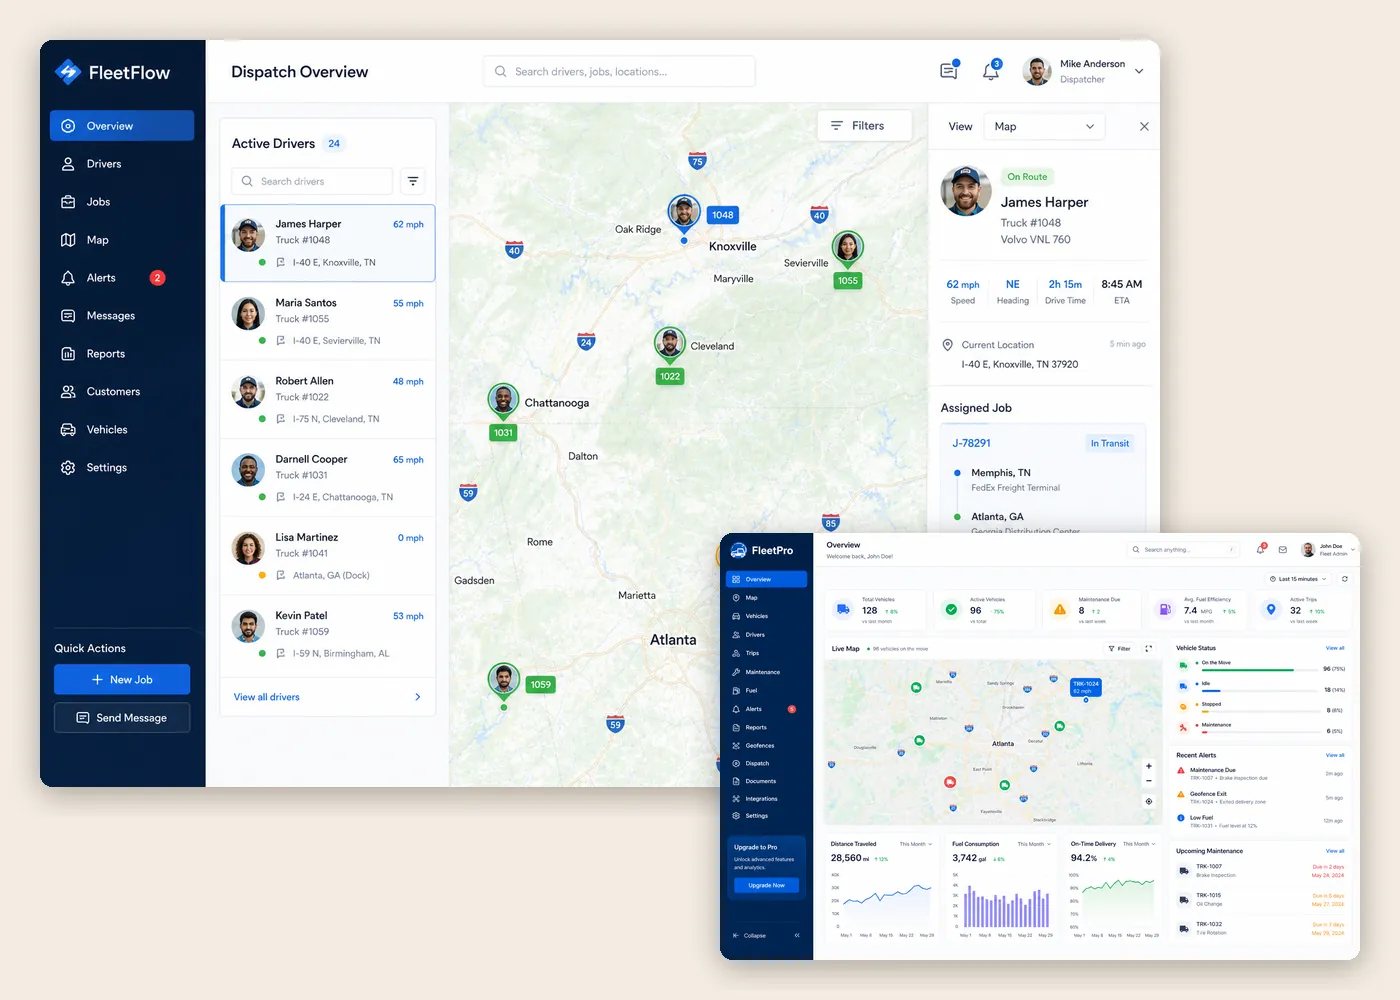The width and height of the screenshot is (1400, 1000).
Task: Click TRK-1024 marker on FleetPro map
Action: [x=1086, y=687]
